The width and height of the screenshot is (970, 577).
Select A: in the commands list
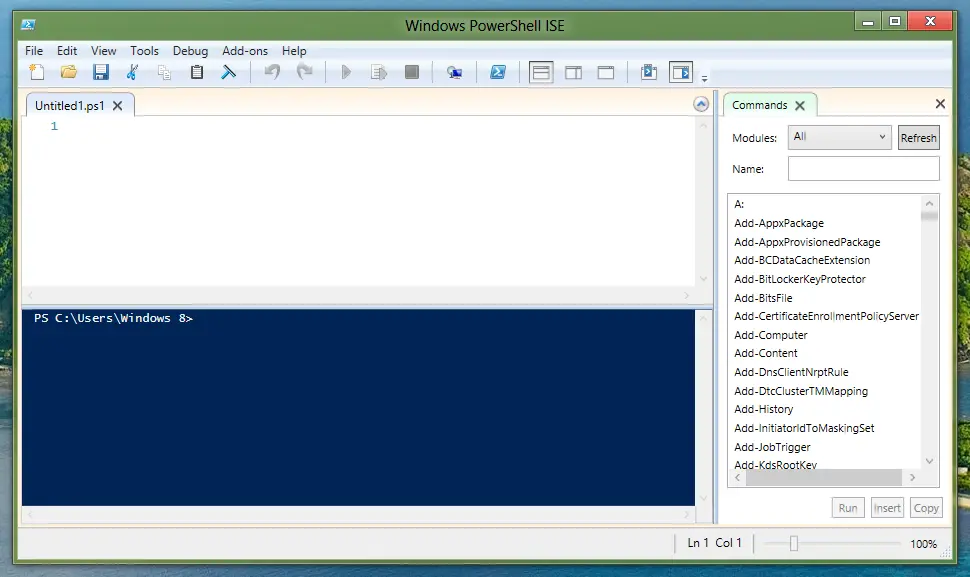point(739,204)
